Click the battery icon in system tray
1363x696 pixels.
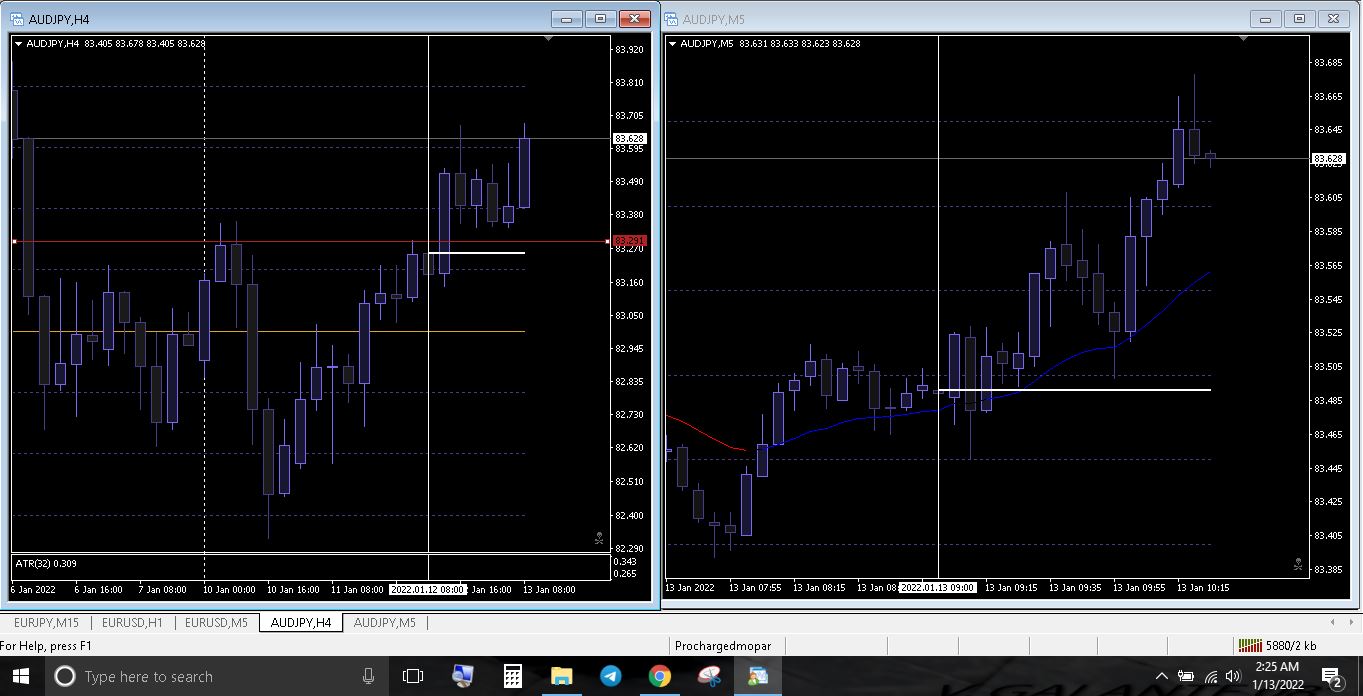click(1186, 676)
